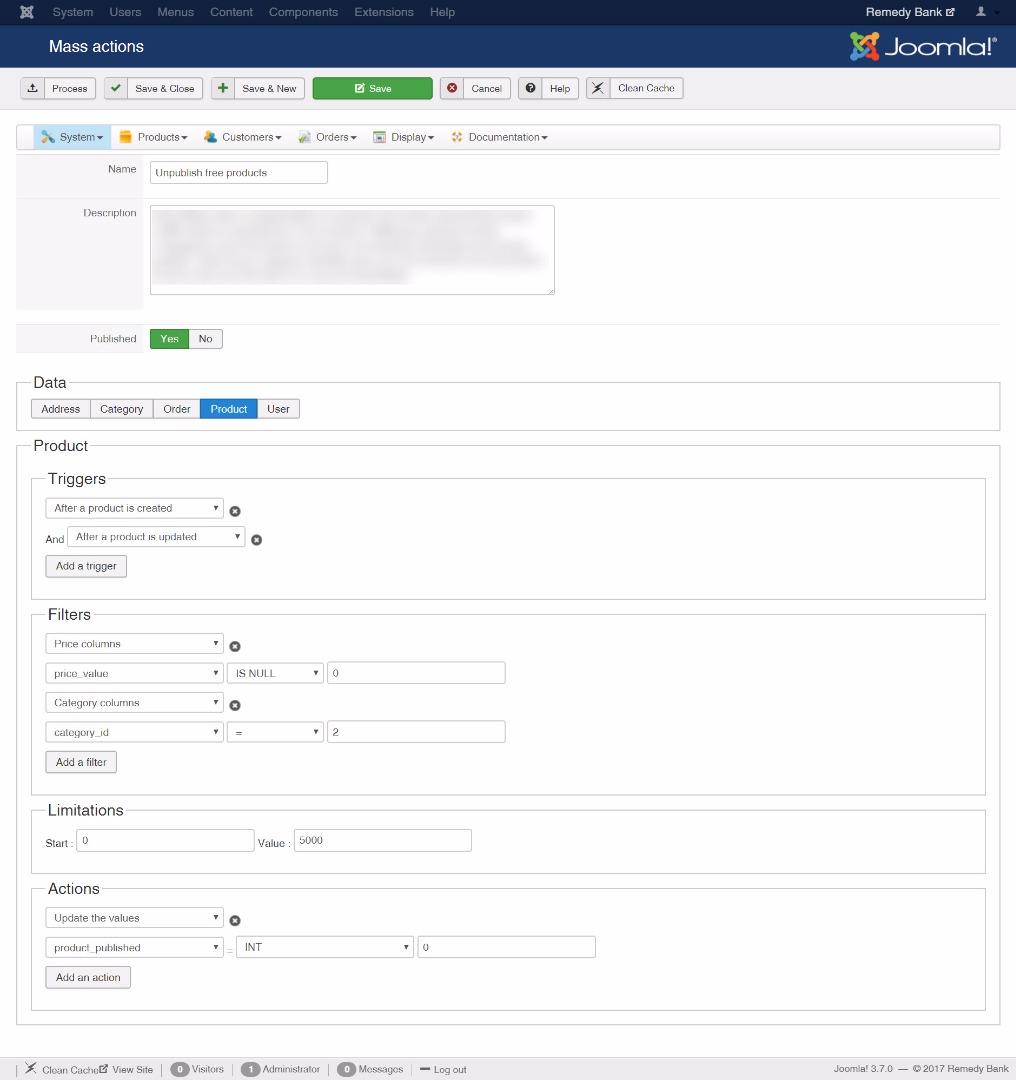Set Published to No
Screen dimensions: 1016x1080
(x=205, y=339)
